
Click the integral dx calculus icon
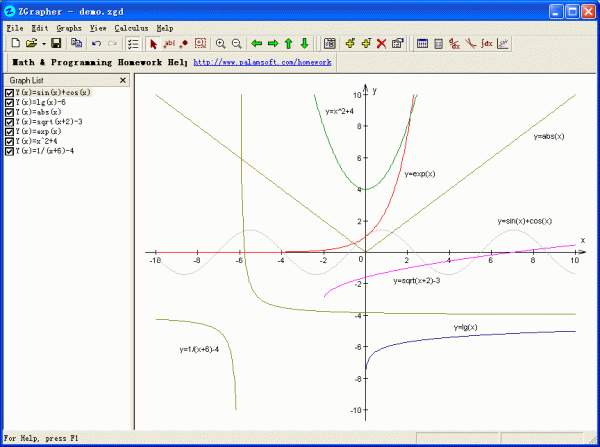click(486, 44)
